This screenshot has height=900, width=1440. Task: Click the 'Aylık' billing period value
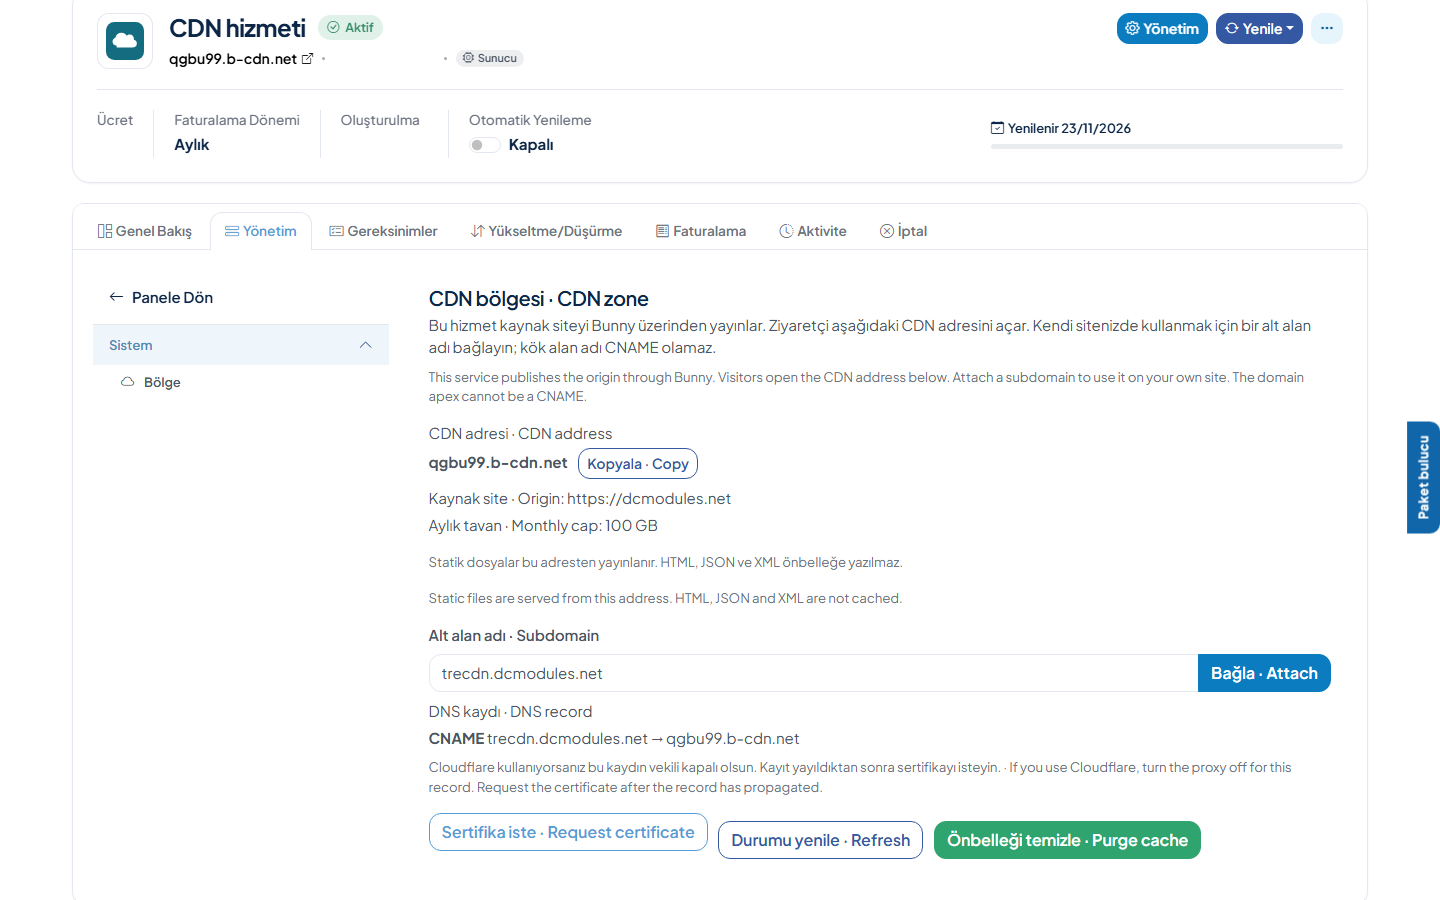(x=192, y=145)
